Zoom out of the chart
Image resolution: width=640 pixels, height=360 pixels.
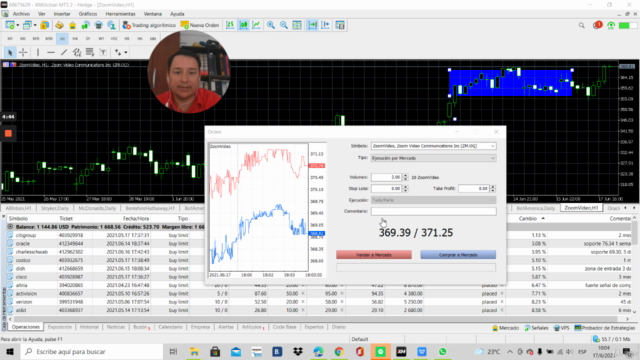pos(284,25)
